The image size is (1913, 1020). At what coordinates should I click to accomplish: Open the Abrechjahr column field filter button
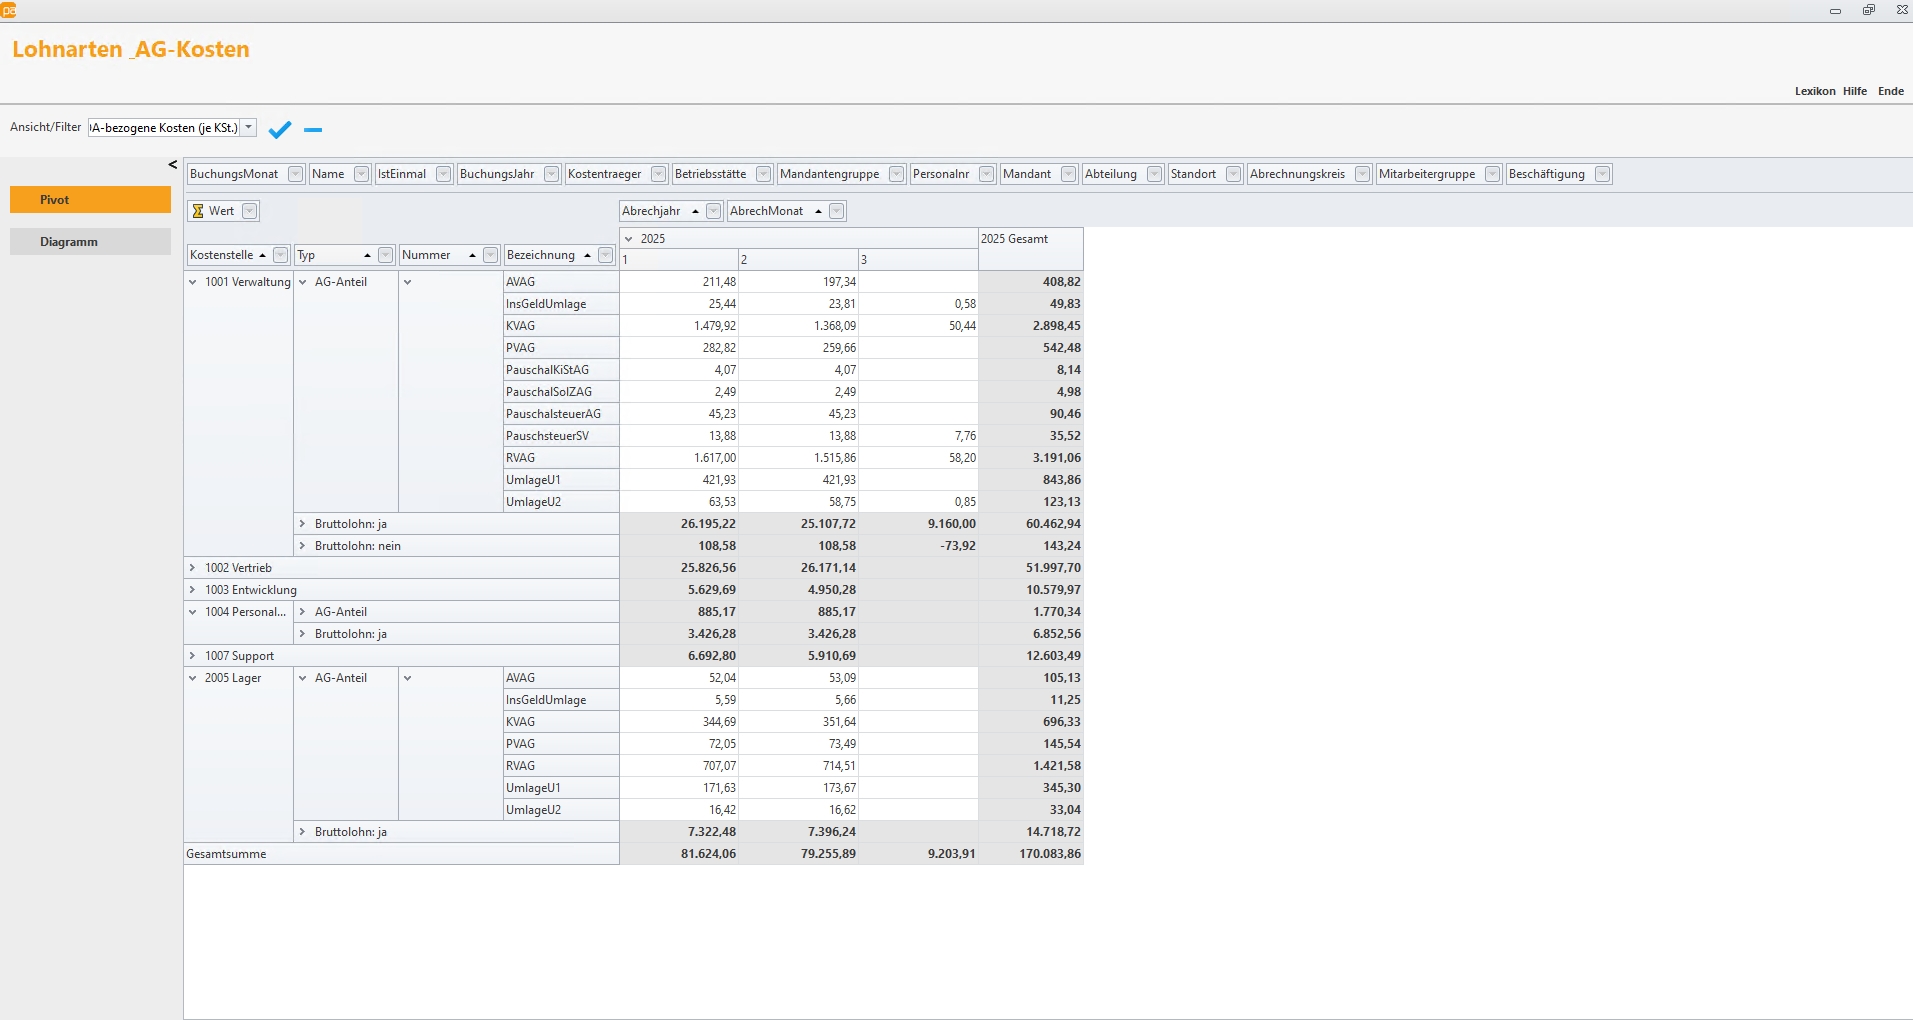pos(713,211)
